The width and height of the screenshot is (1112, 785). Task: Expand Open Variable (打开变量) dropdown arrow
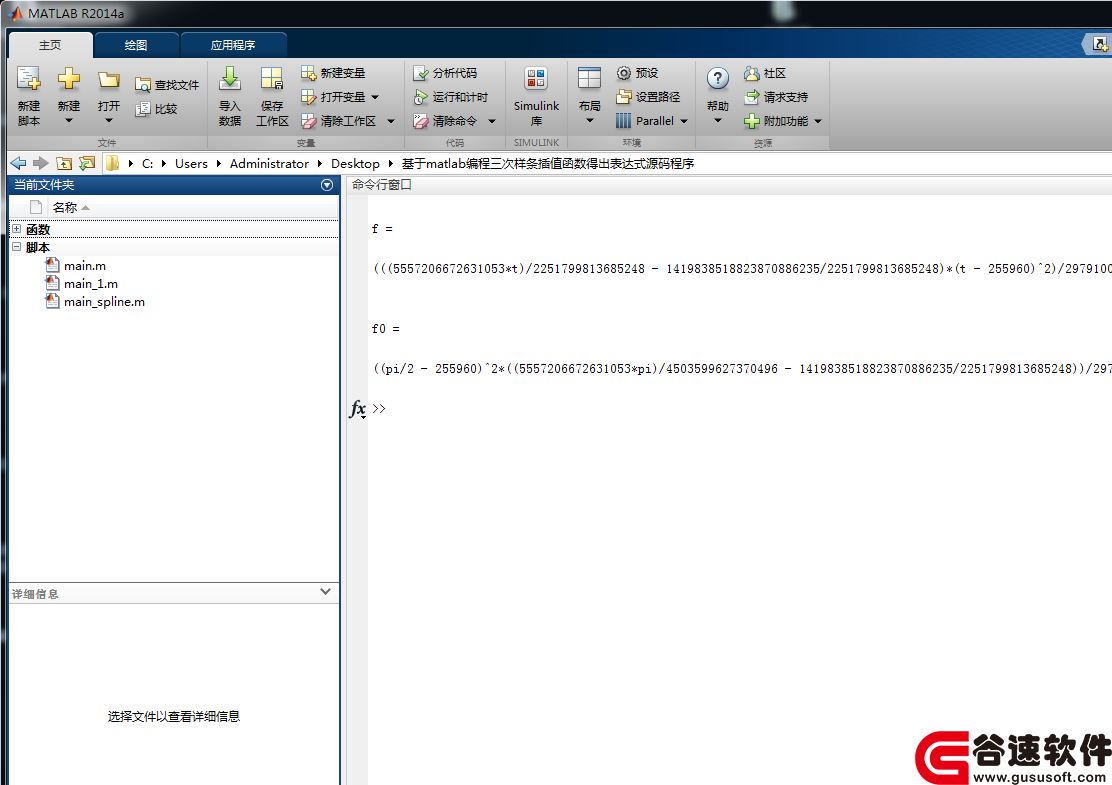click(375, 97)
